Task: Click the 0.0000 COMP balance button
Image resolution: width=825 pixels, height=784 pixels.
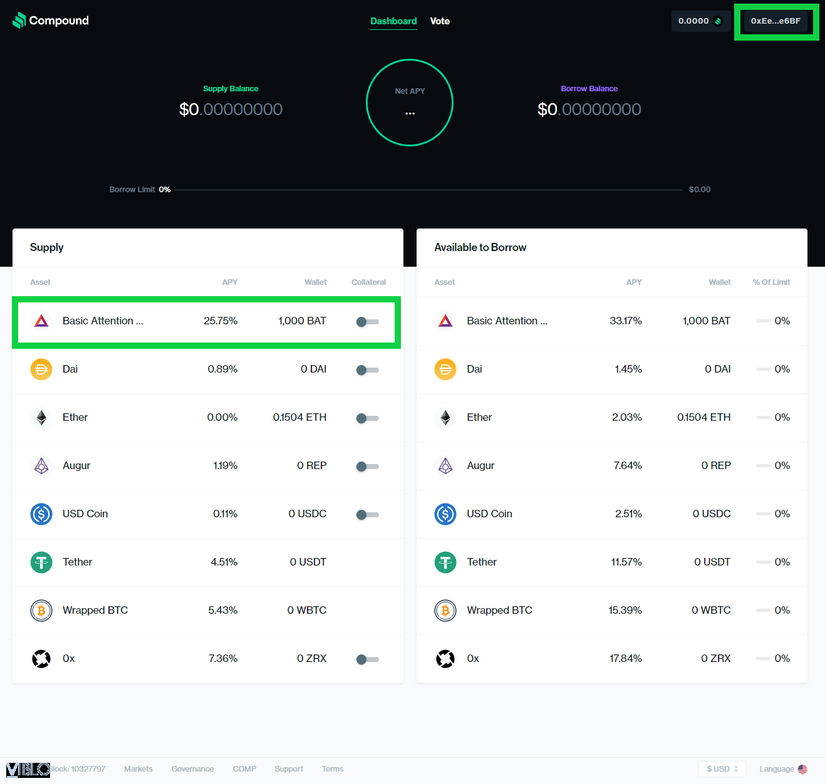Action: tap(700, 21)
